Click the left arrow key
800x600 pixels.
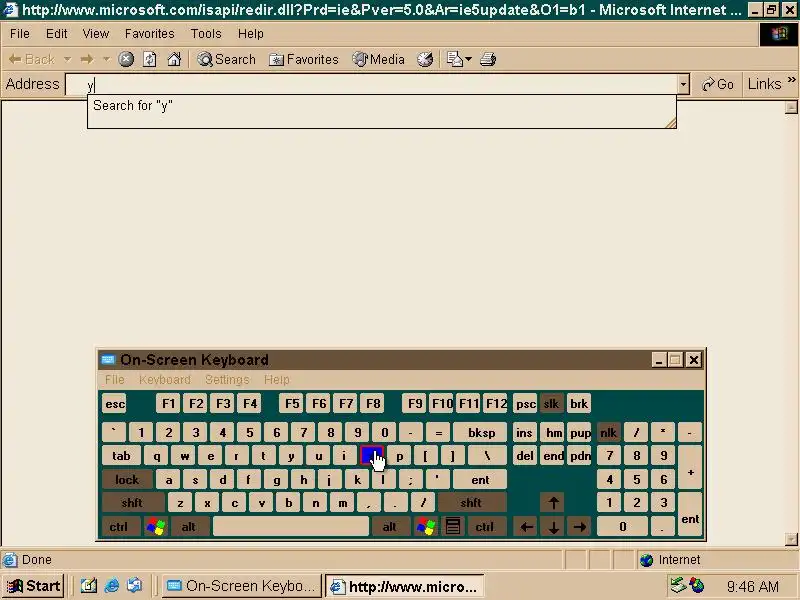[527, 527]
